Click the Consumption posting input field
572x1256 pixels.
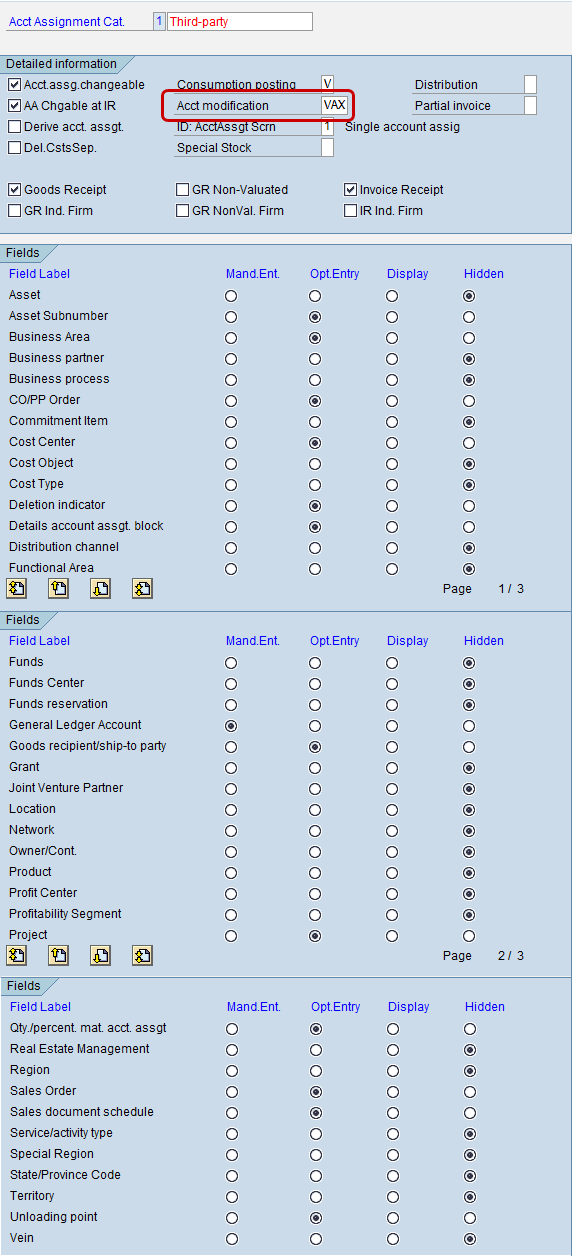click(327, 84)
